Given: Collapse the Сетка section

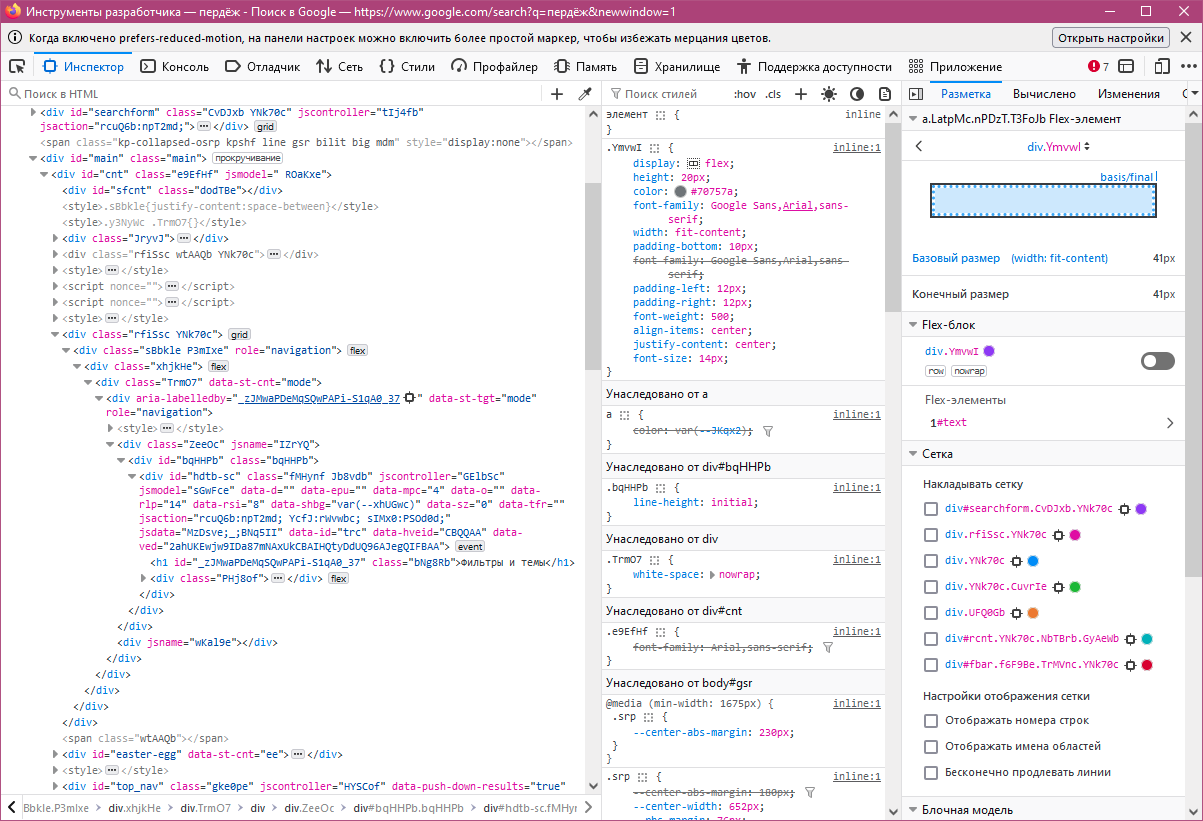Looking at the screenshot, I should tap(913, 454).
